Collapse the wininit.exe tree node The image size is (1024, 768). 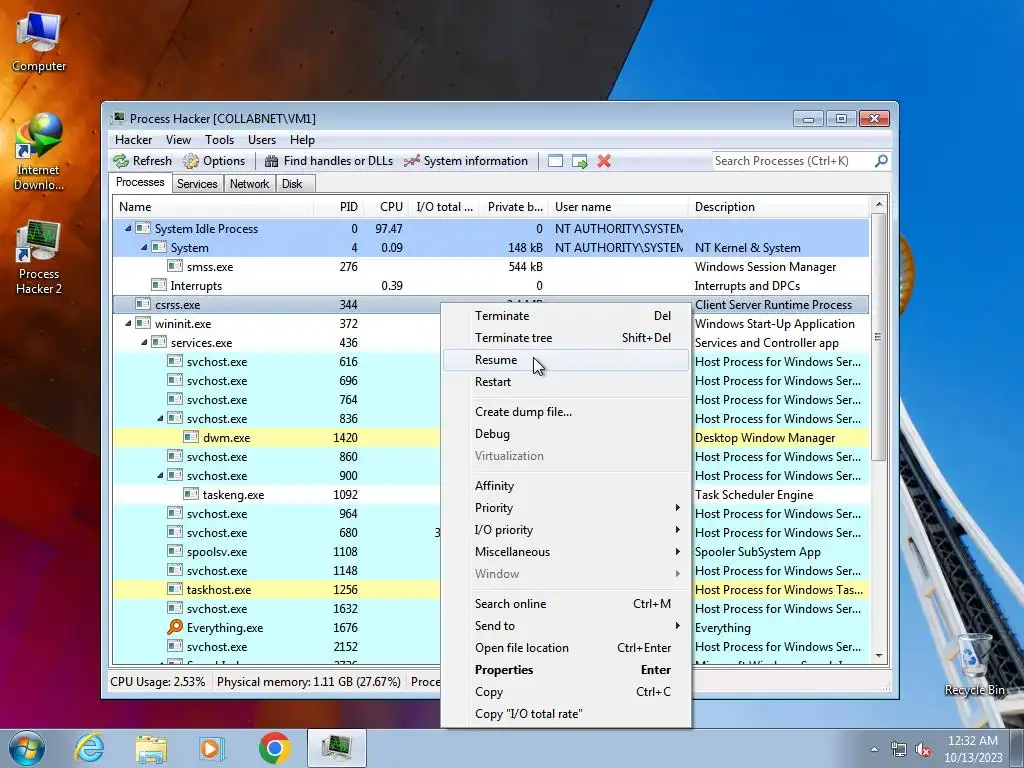128,323
